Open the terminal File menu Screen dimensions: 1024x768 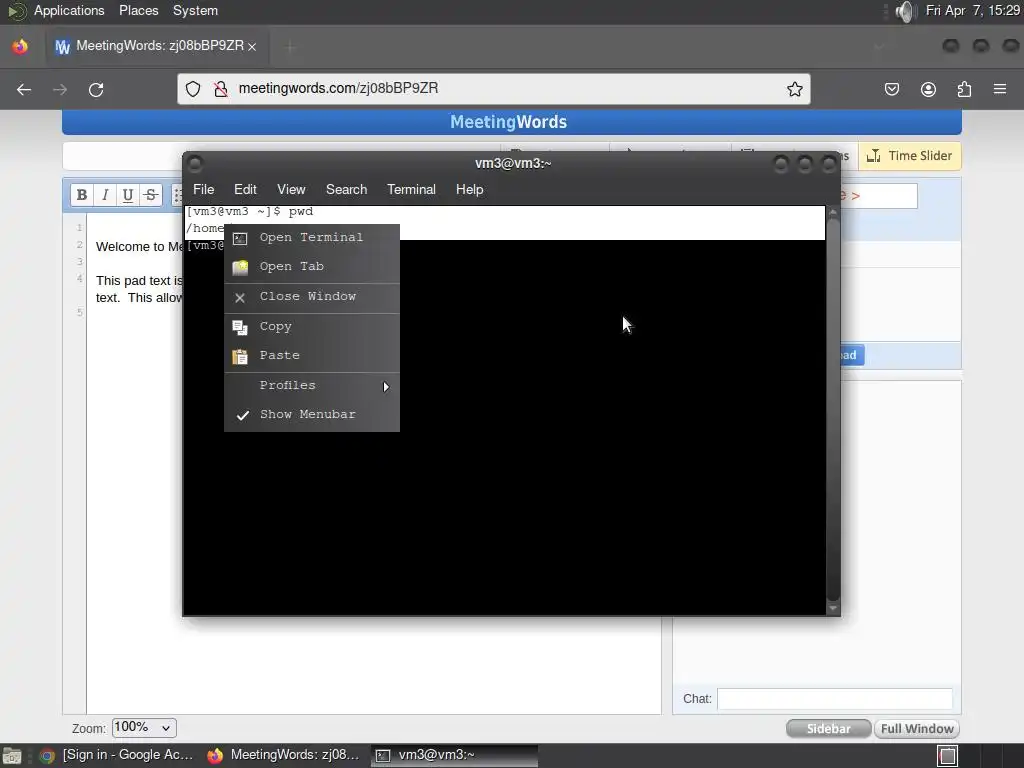coord(203,189)
